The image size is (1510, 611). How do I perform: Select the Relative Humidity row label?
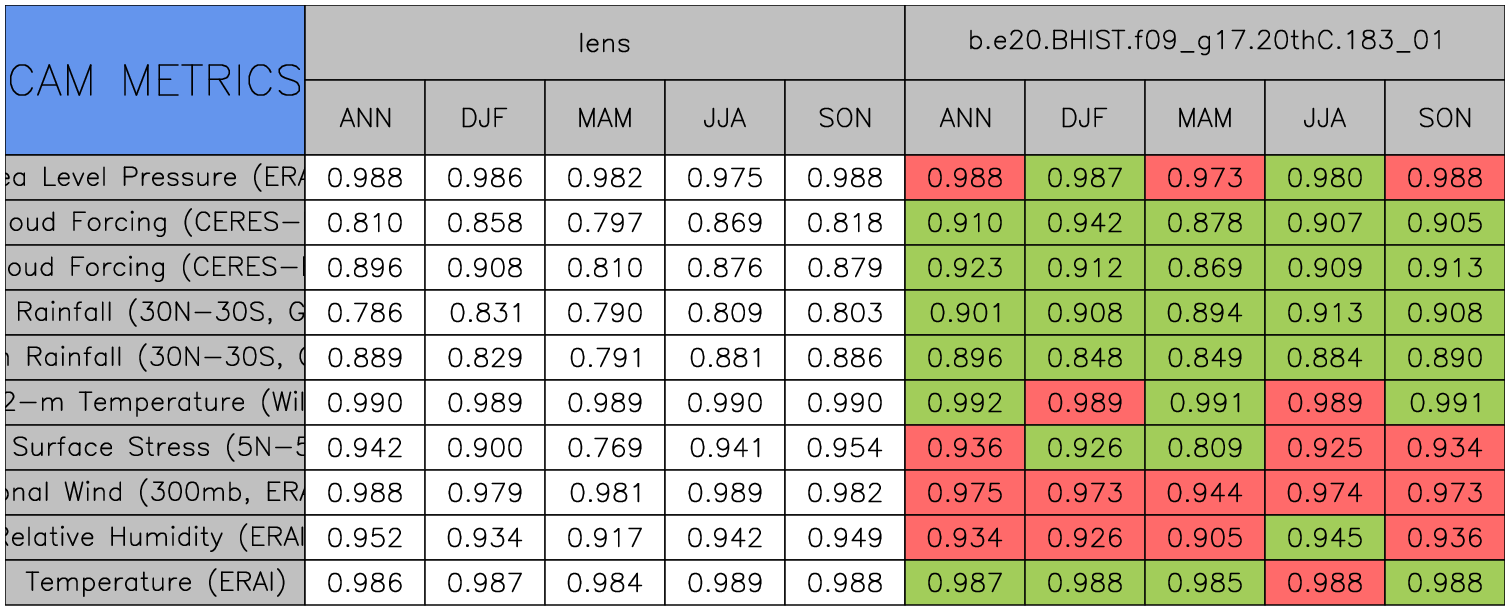tap(154, 538)
